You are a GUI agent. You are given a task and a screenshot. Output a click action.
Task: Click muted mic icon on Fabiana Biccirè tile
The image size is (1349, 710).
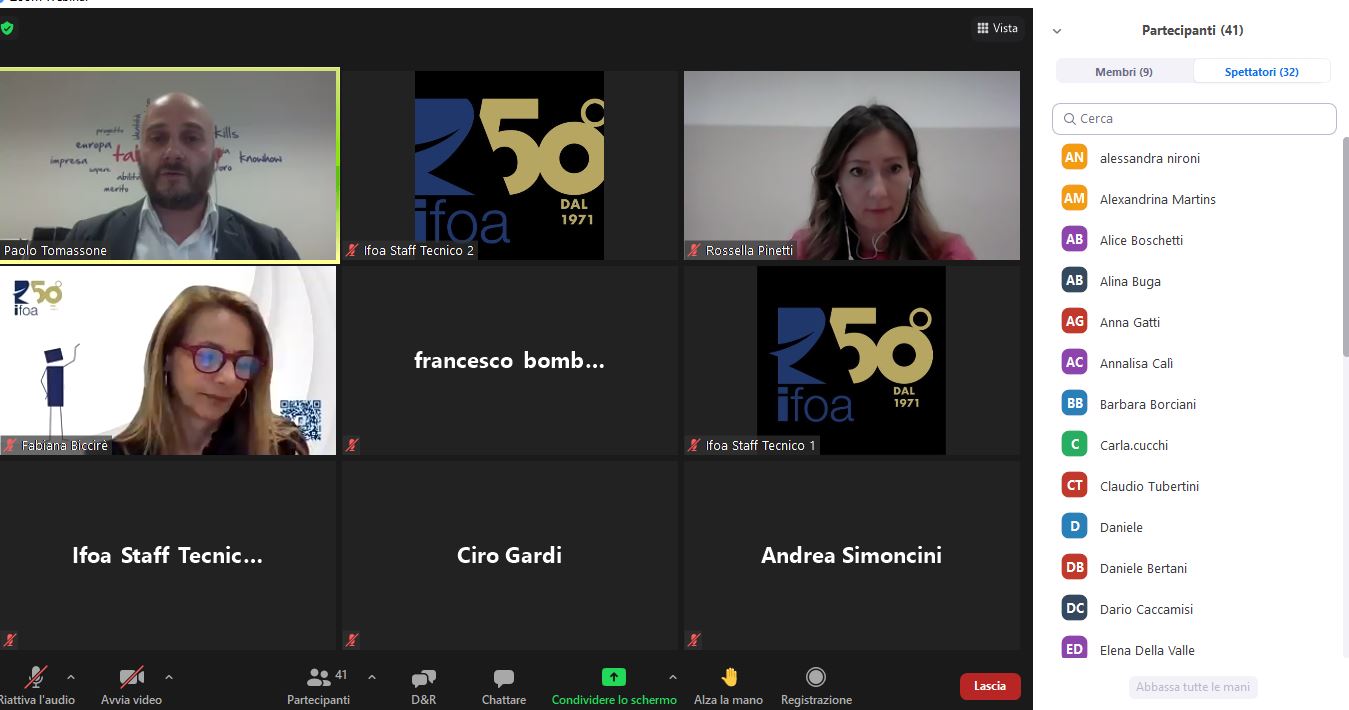[x=10, y=445]
